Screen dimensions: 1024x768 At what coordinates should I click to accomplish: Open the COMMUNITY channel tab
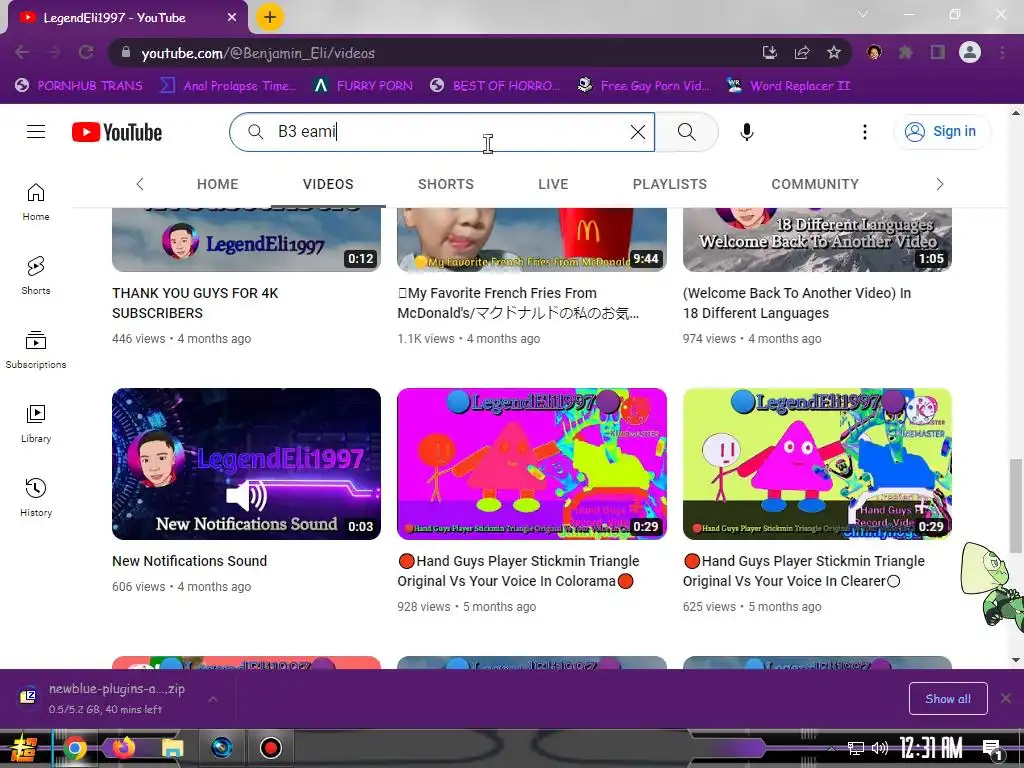point(815,184)
